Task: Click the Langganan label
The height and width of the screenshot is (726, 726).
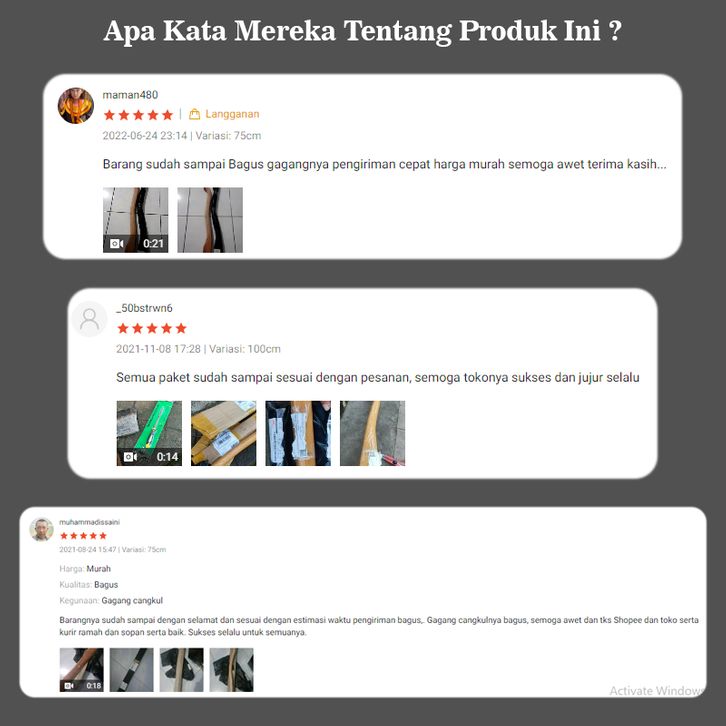Action: [x=232, y=114]
